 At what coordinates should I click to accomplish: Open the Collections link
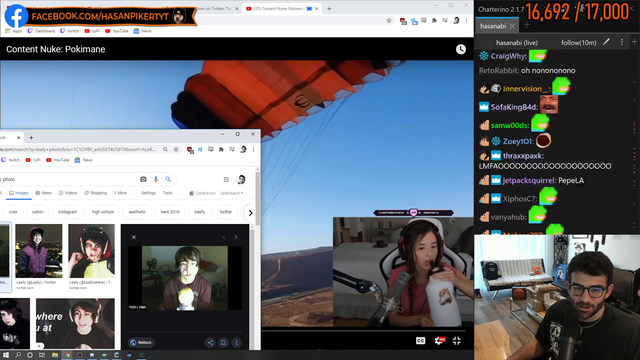pyautogui.click(x=202, y=193)
